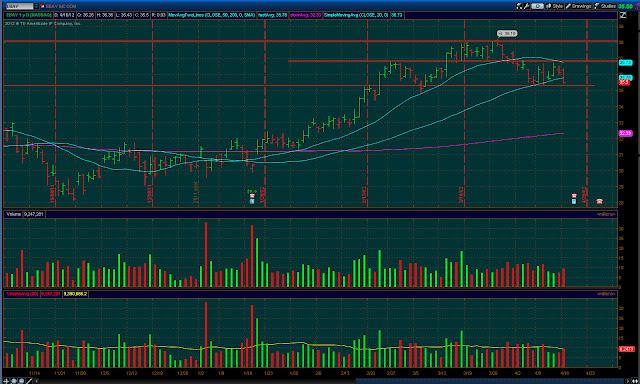Click the quick study flask icon

click(x=520, y=6)
